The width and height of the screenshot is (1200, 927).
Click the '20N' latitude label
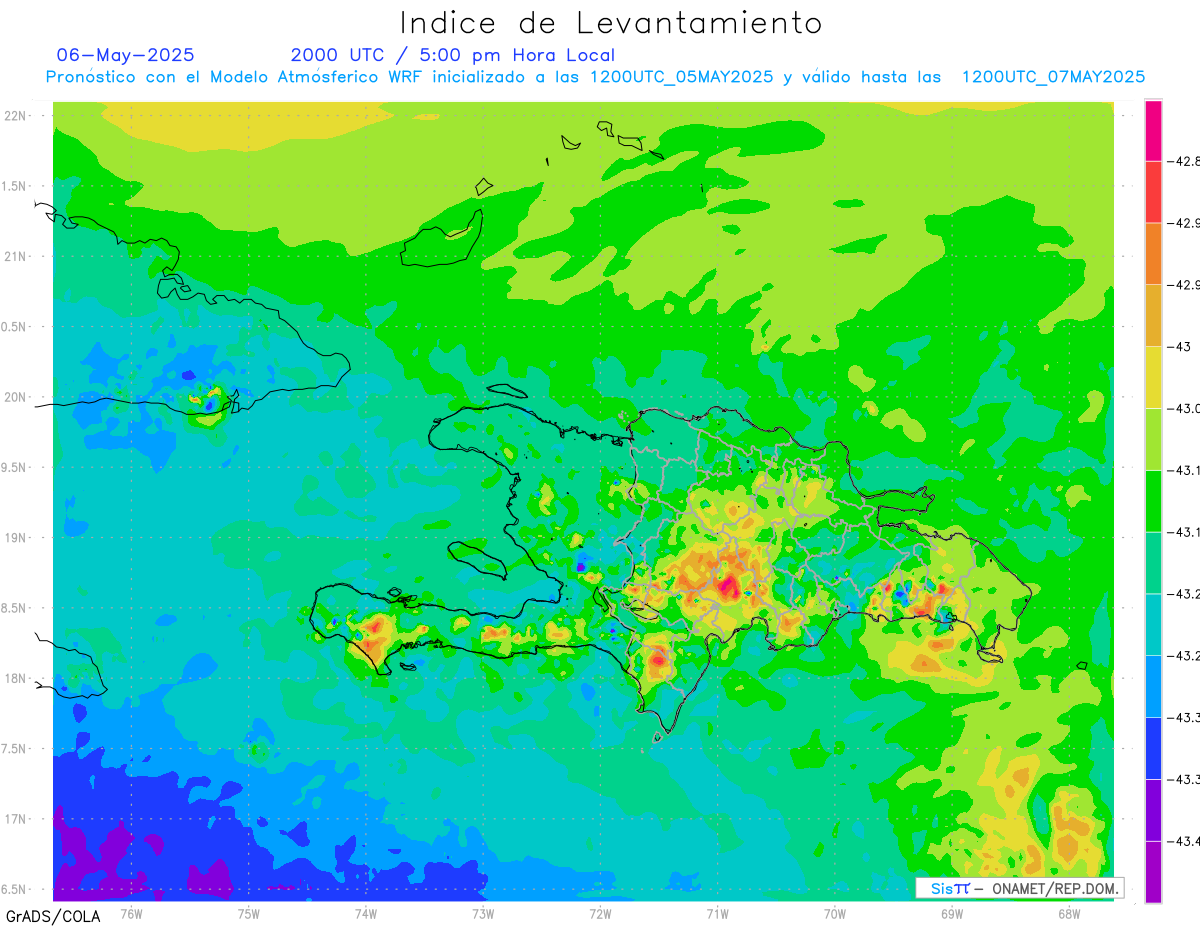point(17,397)
